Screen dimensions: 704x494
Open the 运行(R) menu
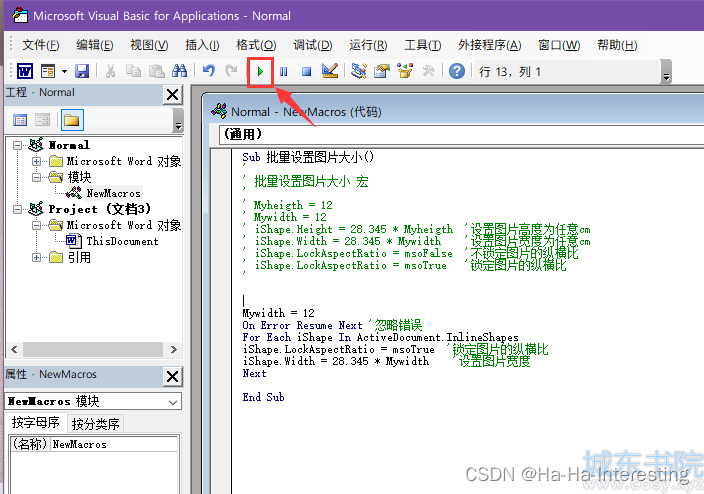click(x=368, y=45)
